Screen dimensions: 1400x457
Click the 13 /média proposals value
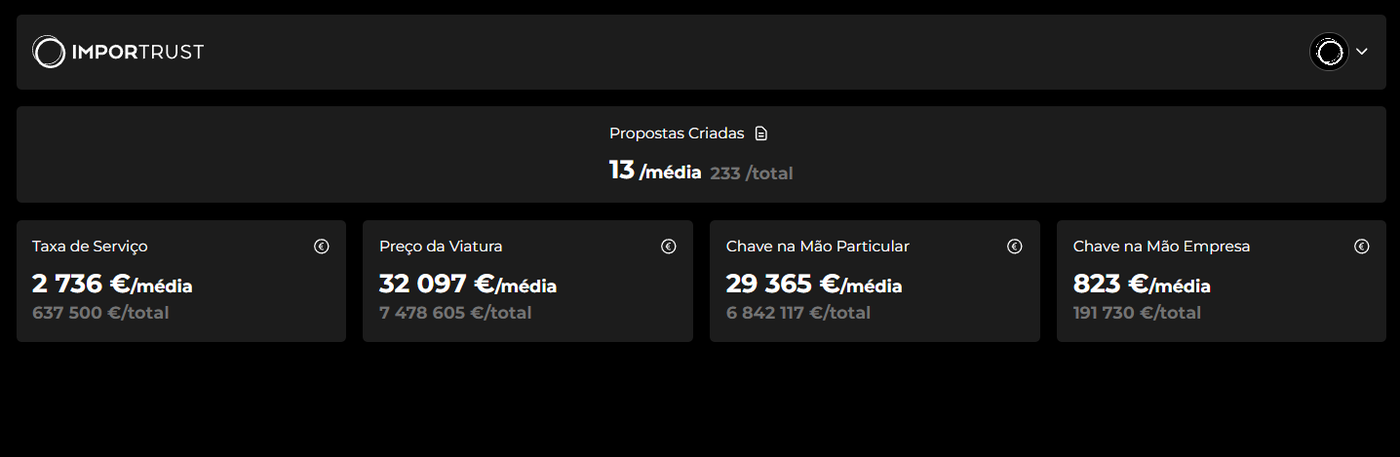pos(655,171)
